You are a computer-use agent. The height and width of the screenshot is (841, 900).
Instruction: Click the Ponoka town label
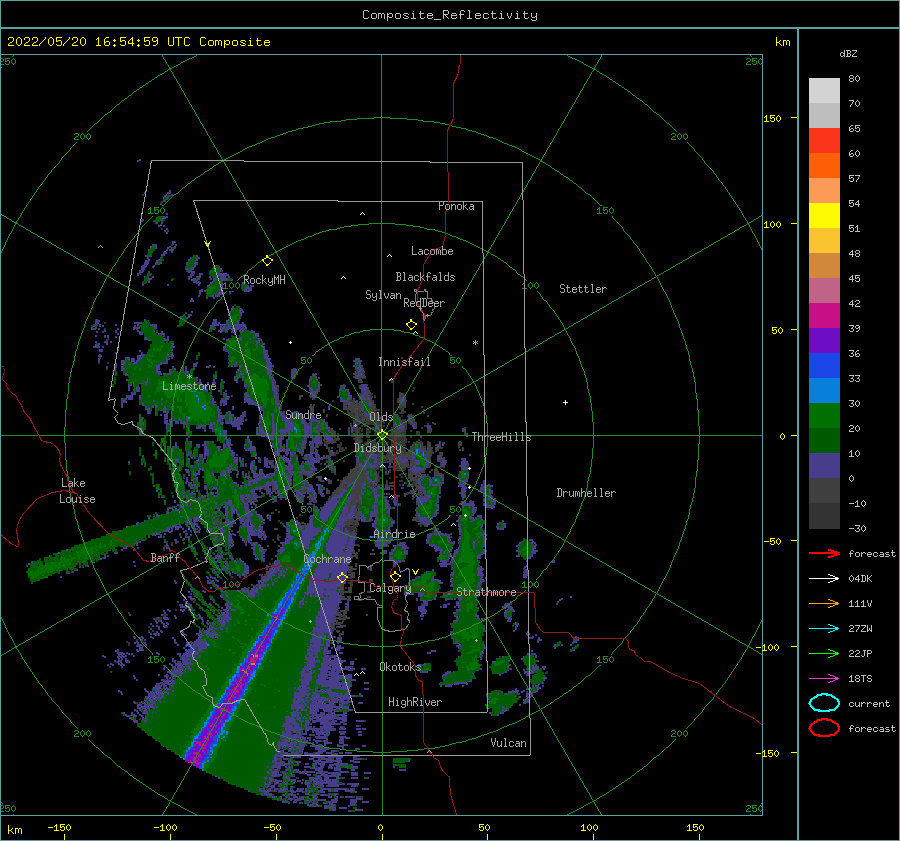click(456, 206)
